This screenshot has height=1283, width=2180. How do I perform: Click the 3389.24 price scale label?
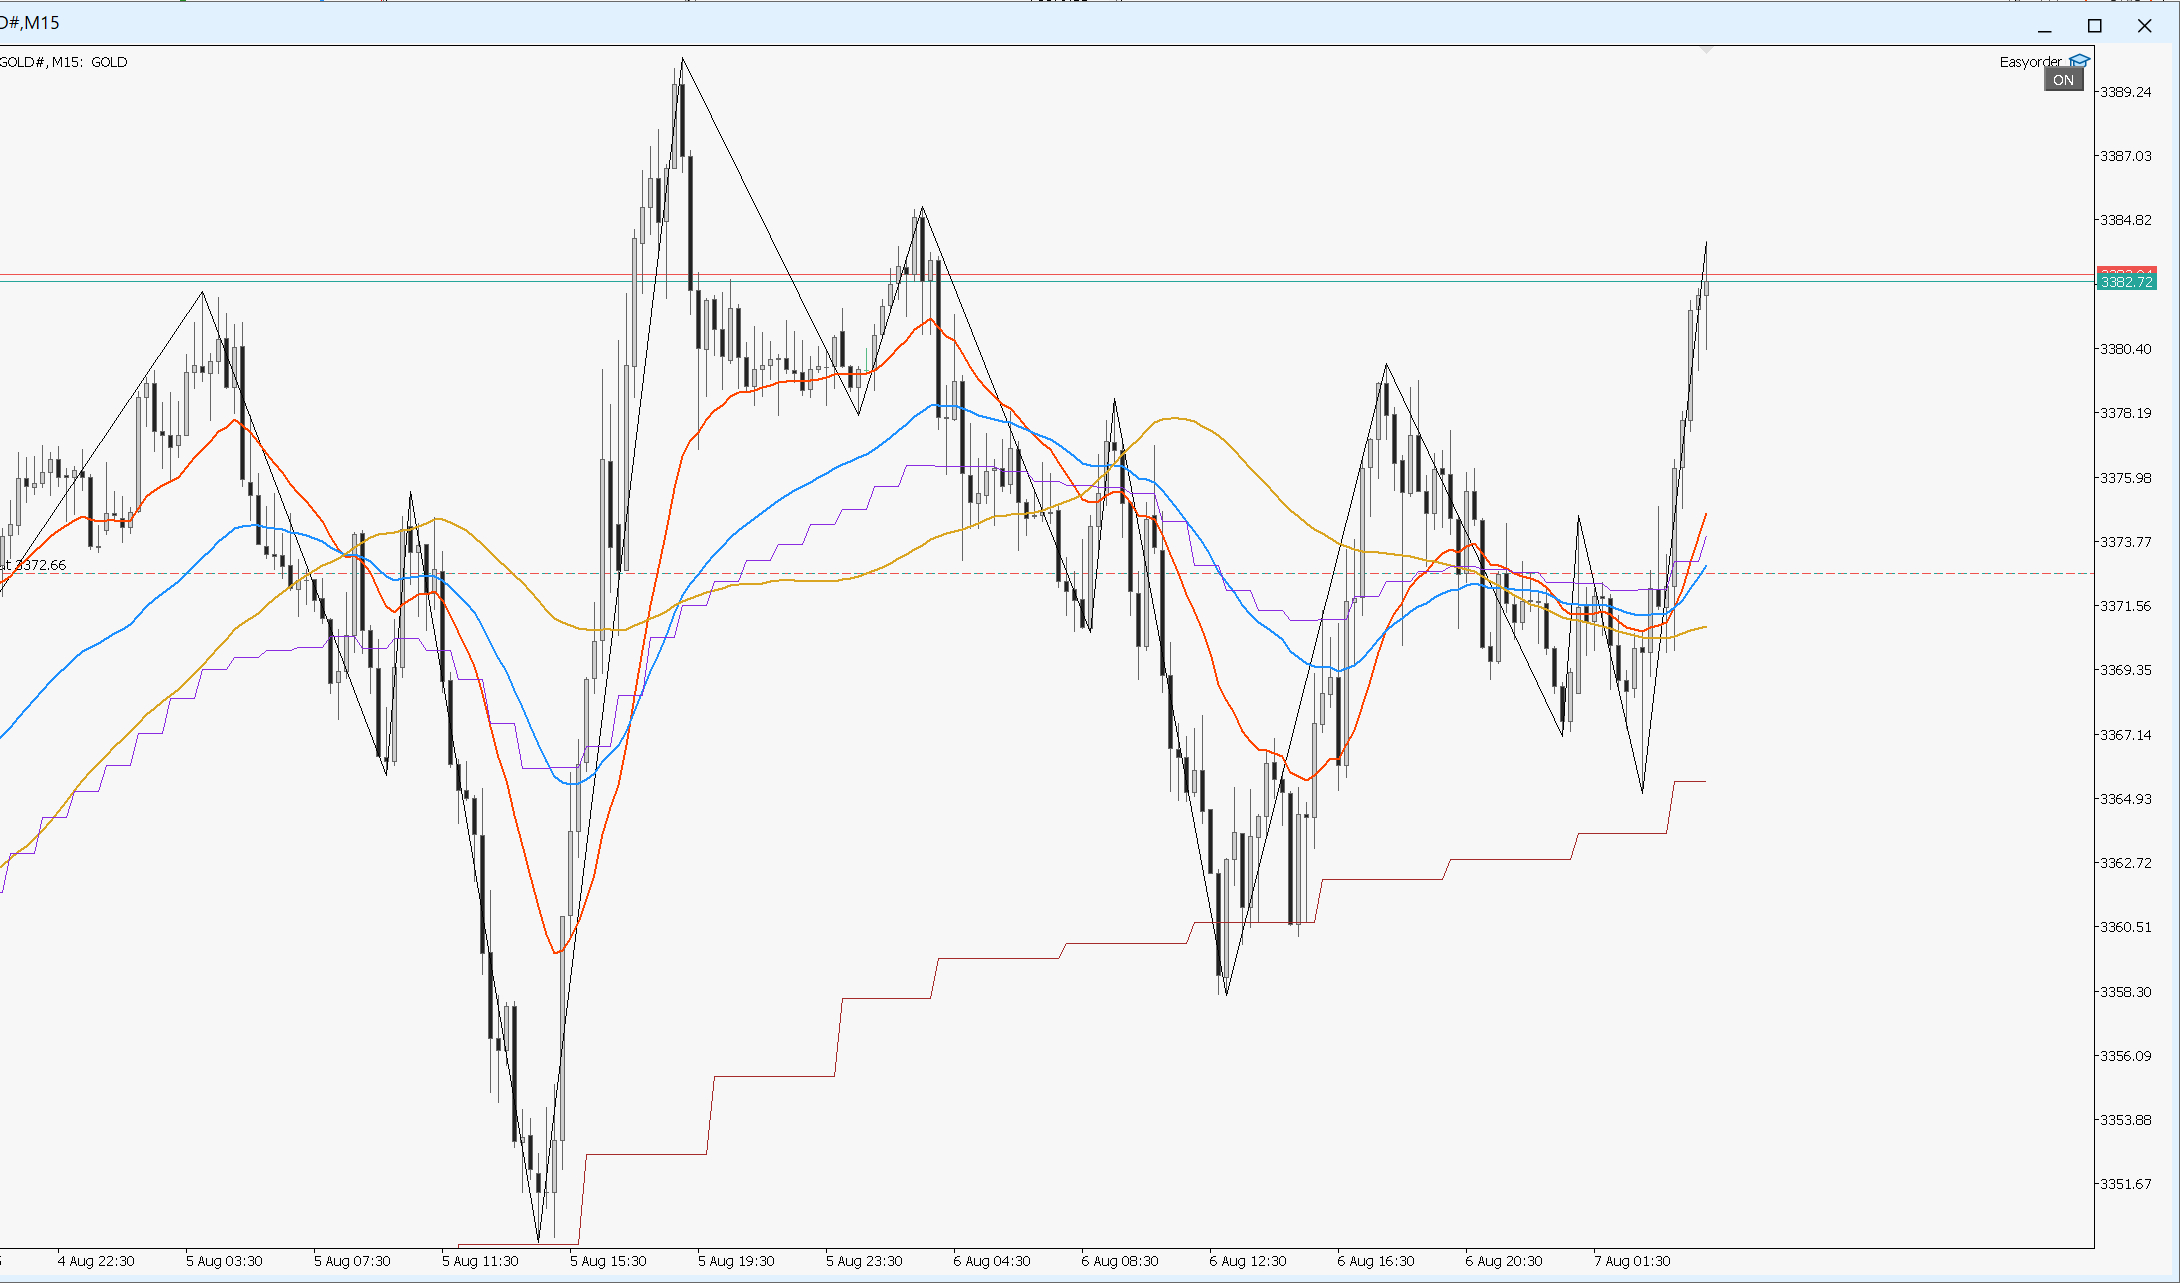(x=2125, y=92)
